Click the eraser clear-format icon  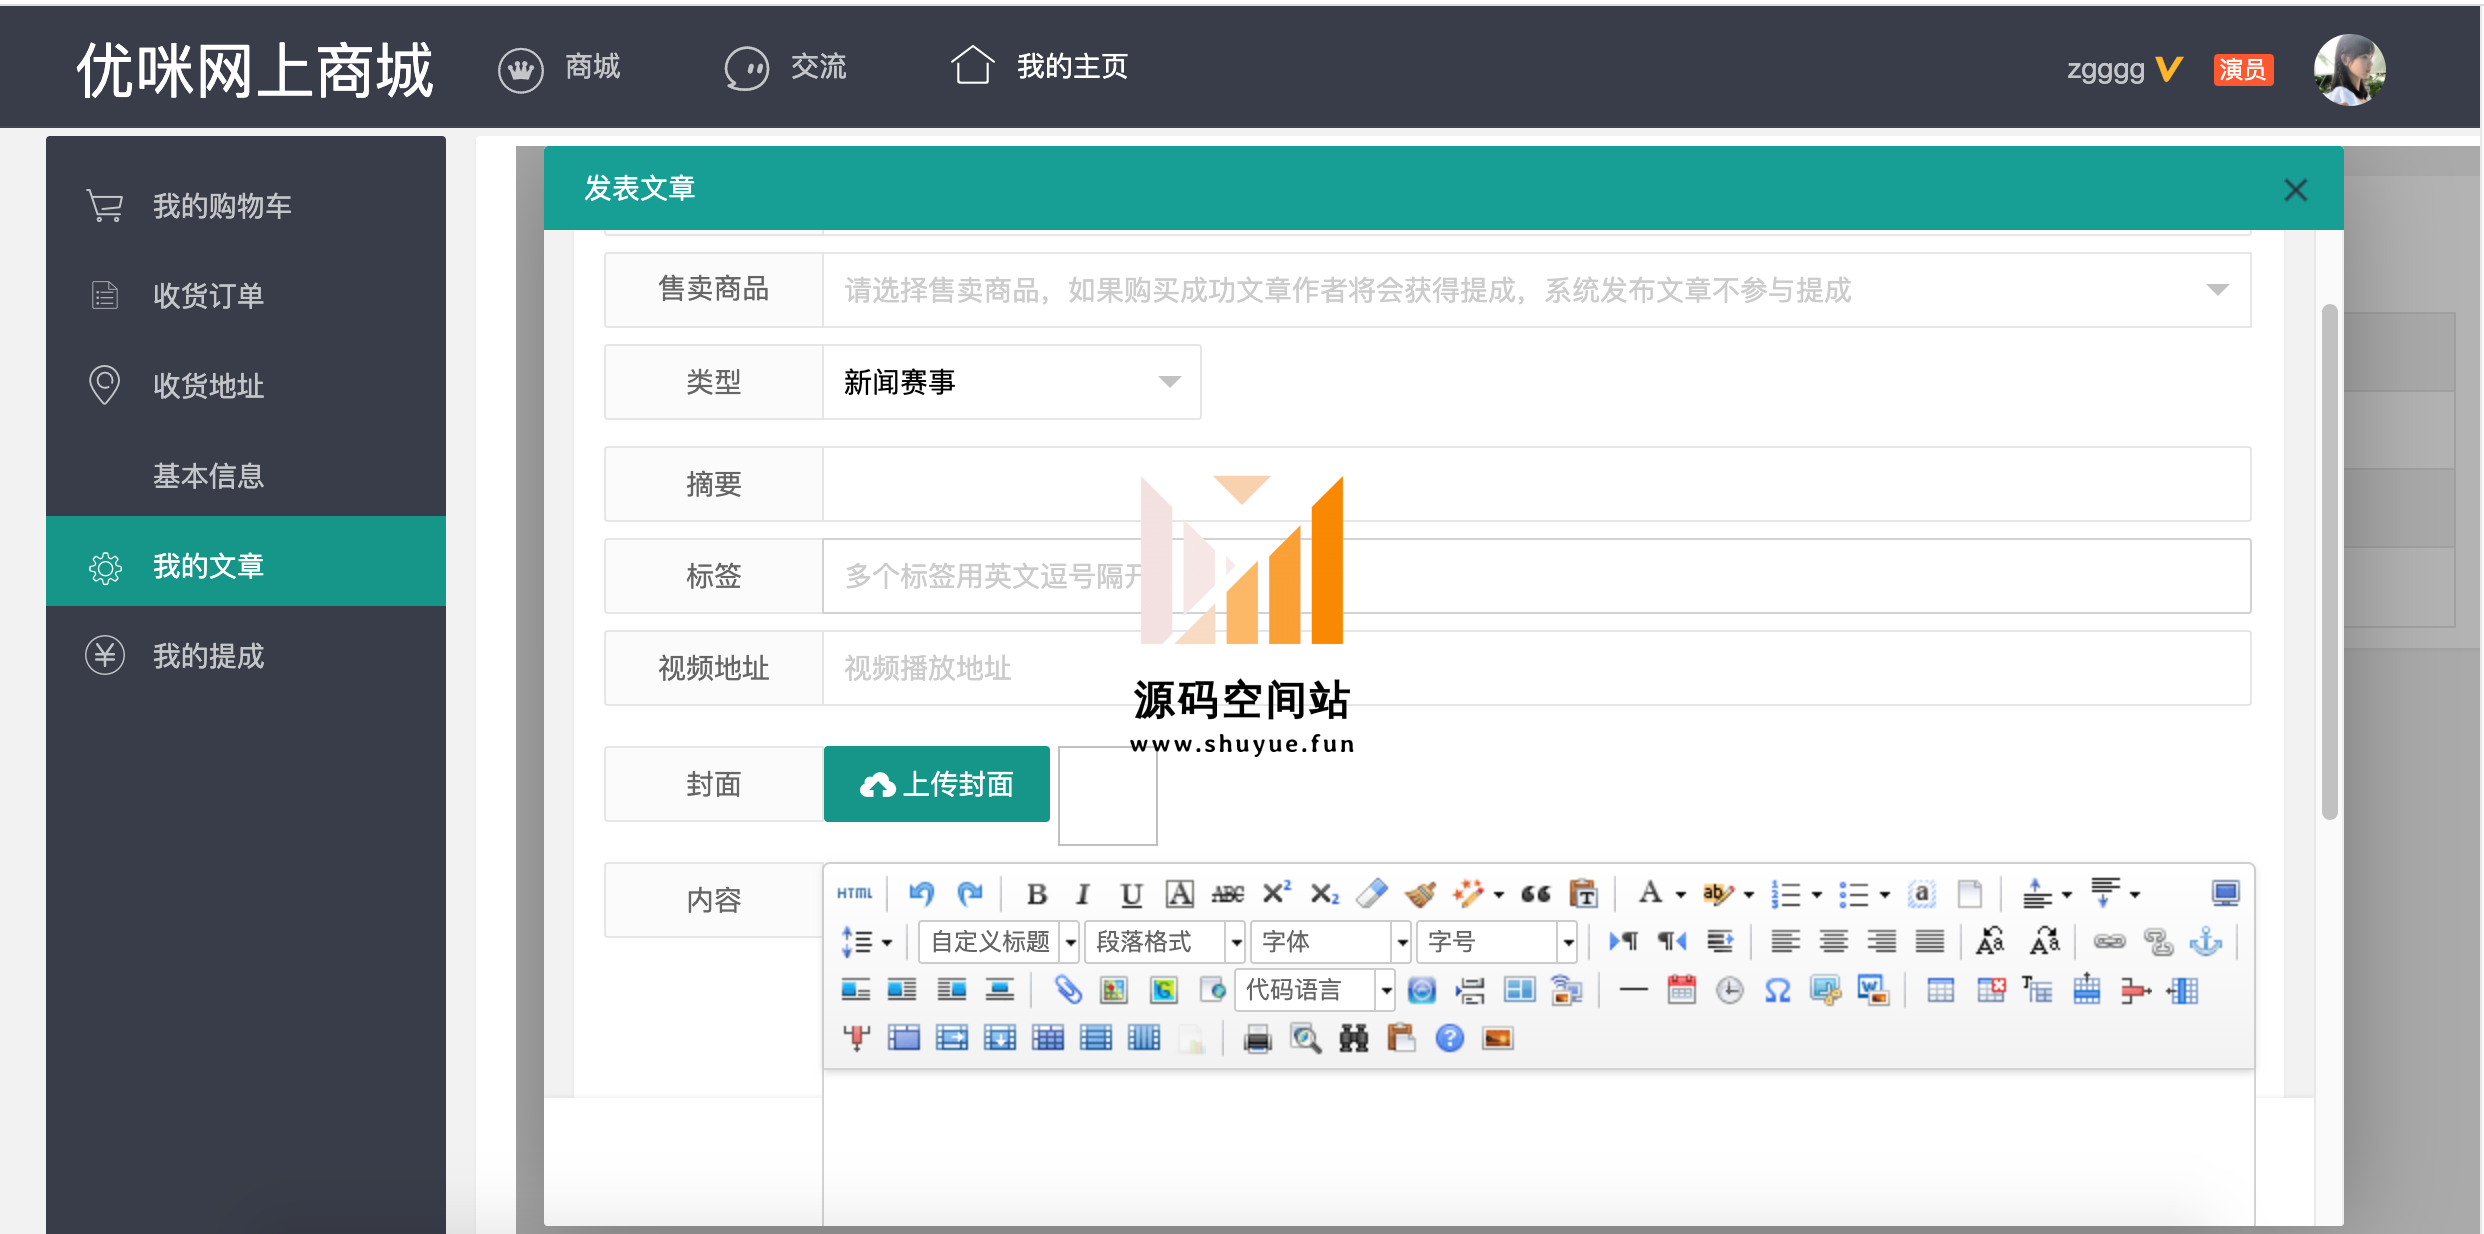tap(1372, 893)
